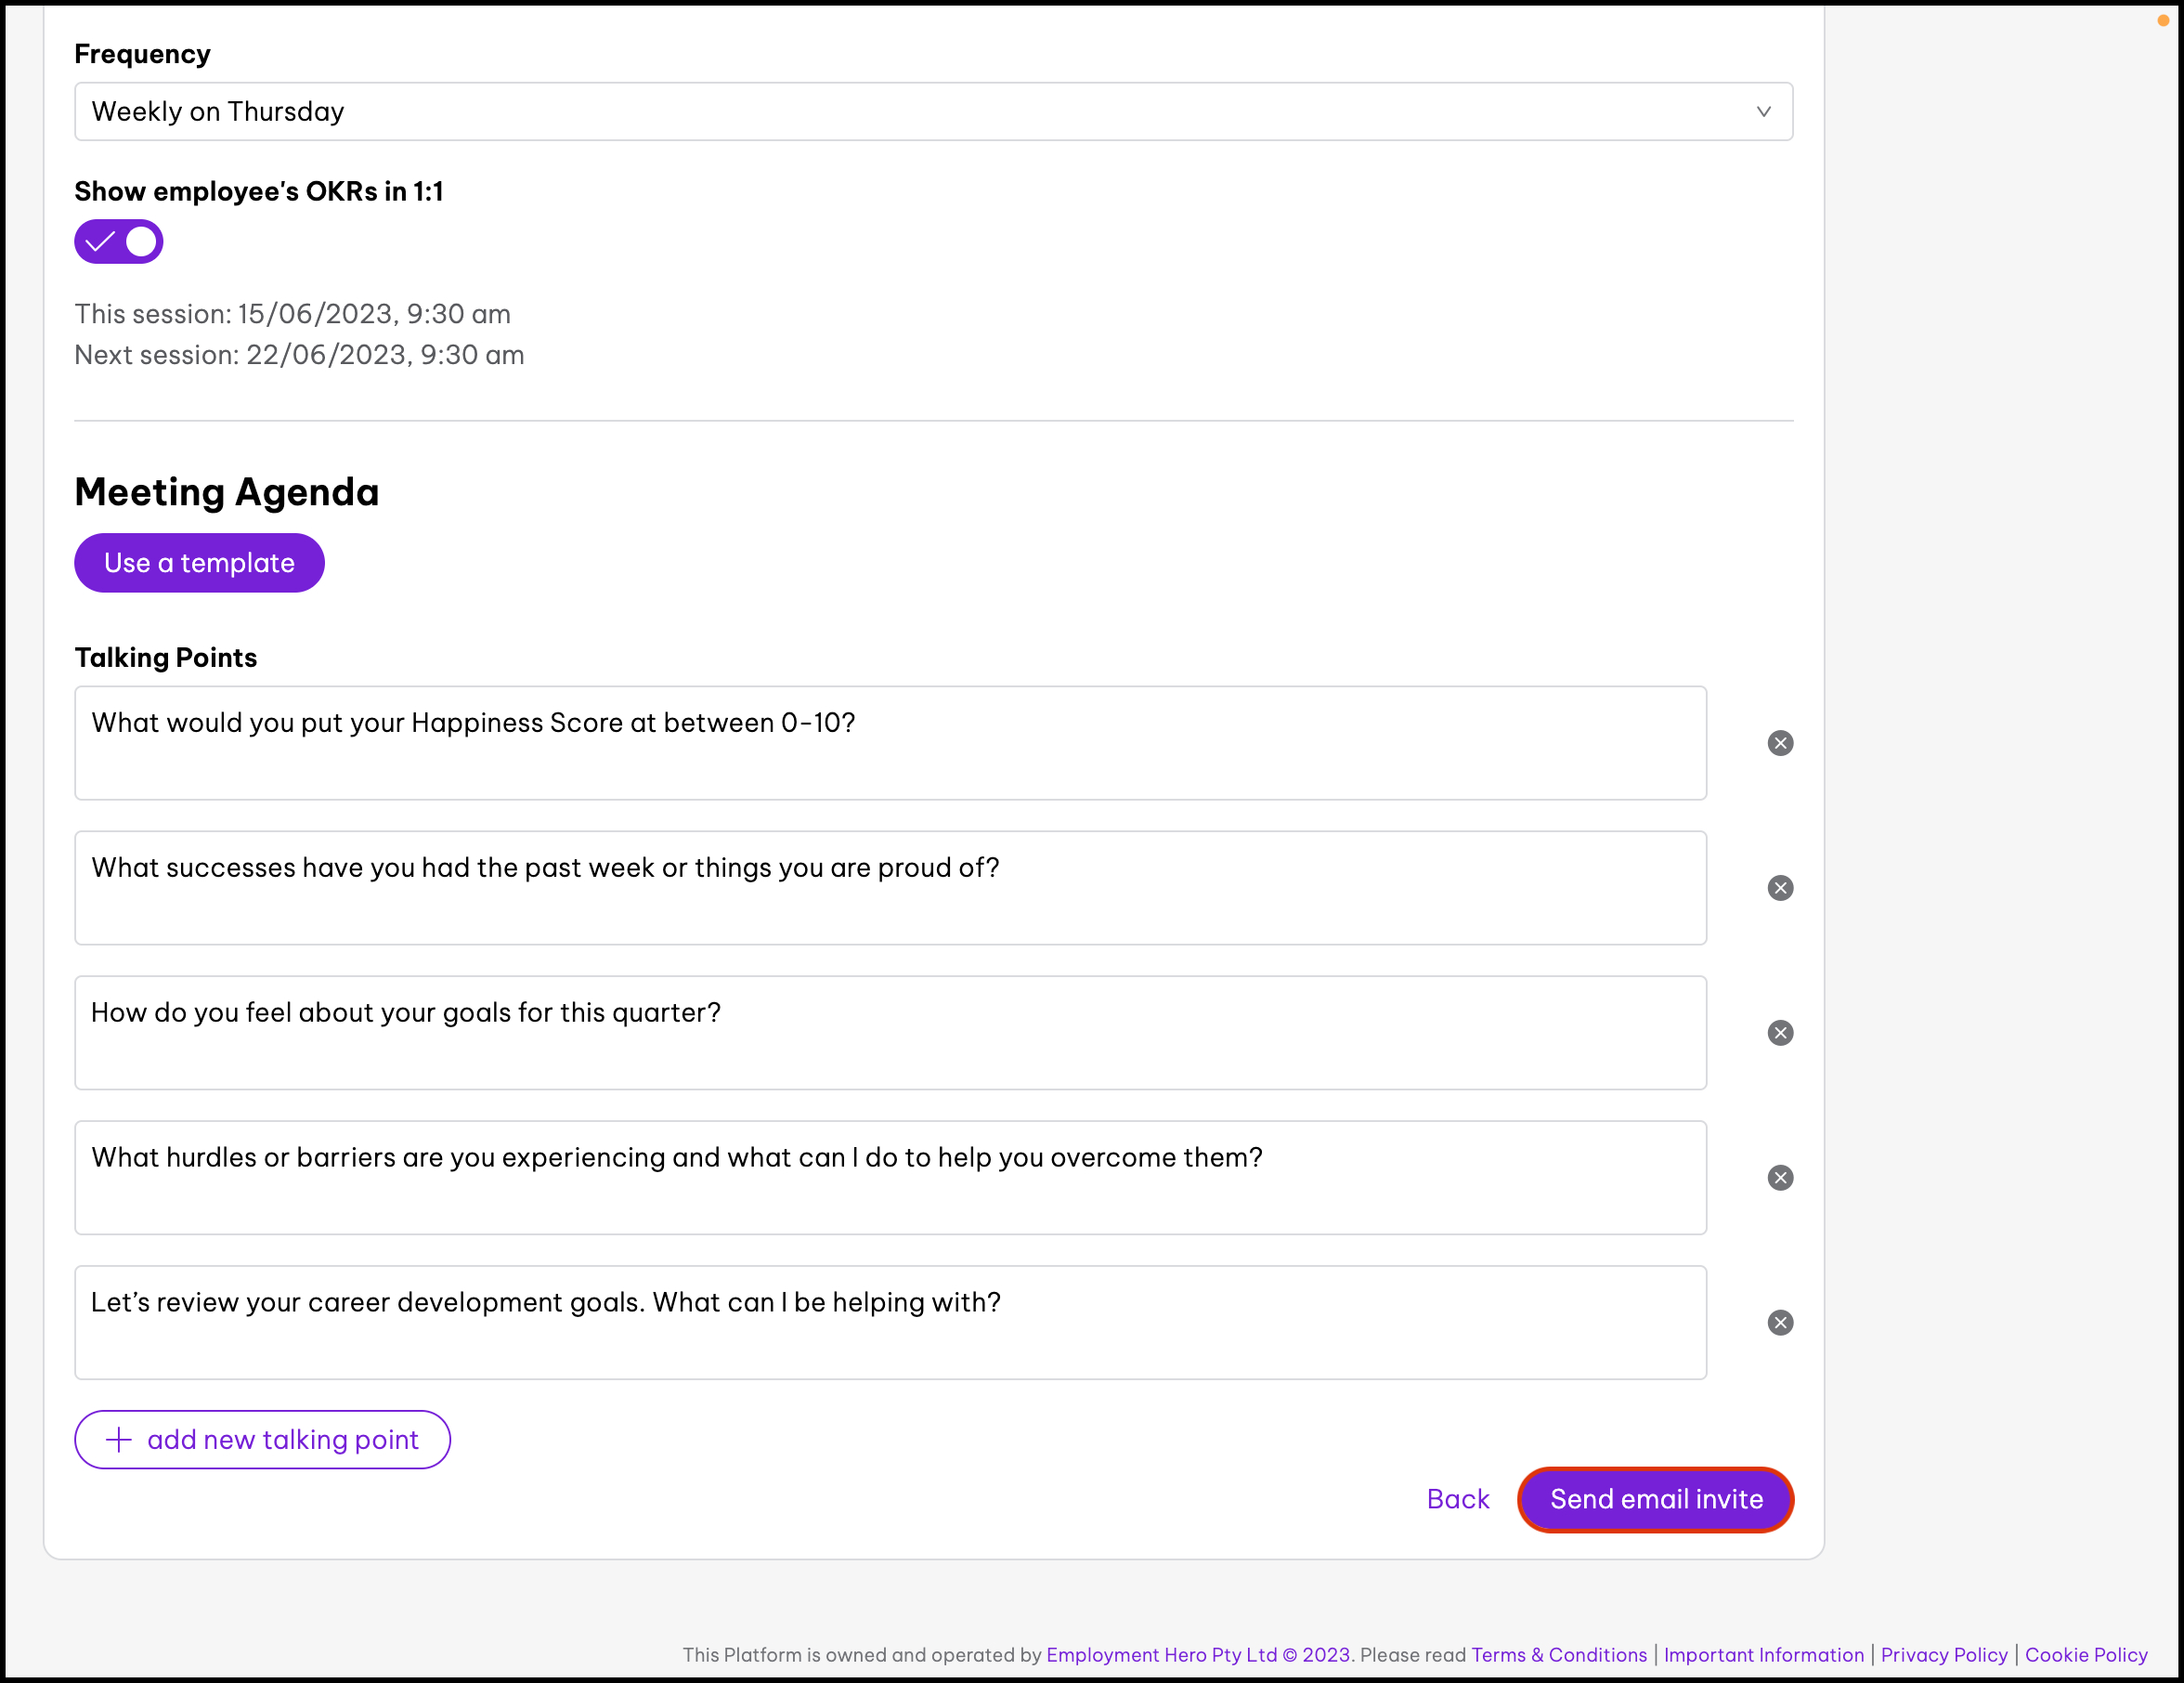Open Terms & Conditions link
The height and width of the screenshot is (1683, 2184).
(x=1558, y=1655)
